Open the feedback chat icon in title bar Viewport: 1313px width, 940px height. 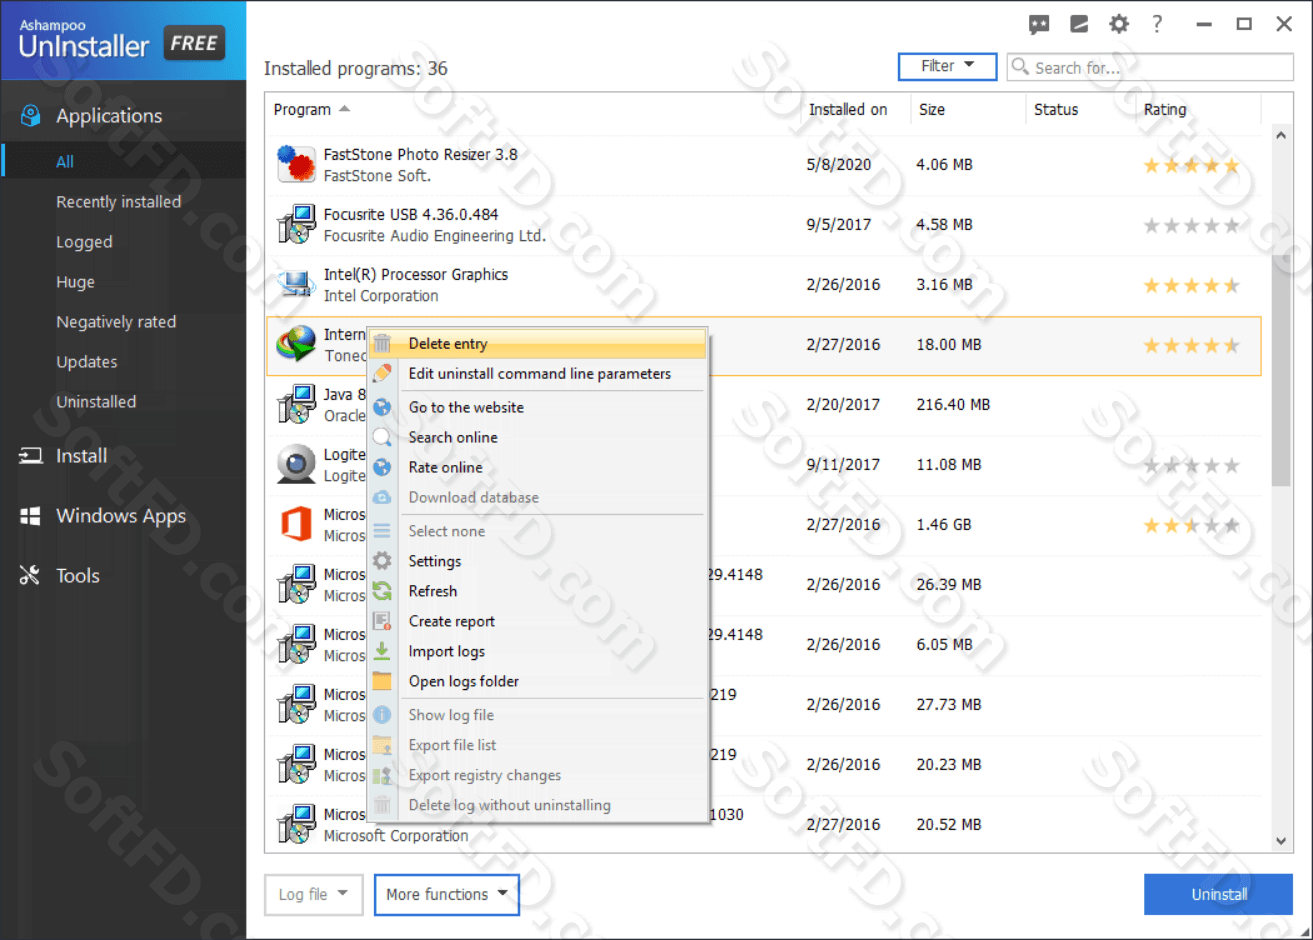(1039, 24)
